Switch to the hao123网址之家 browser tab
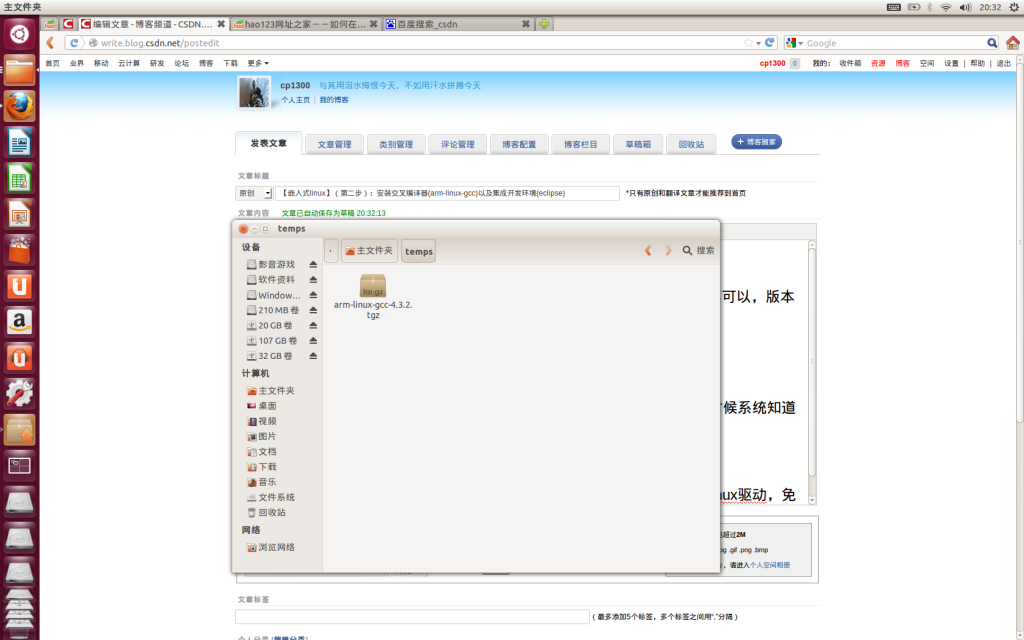Screen dimensions: 1024x640 pyautogui.click(x=306, y=24)
